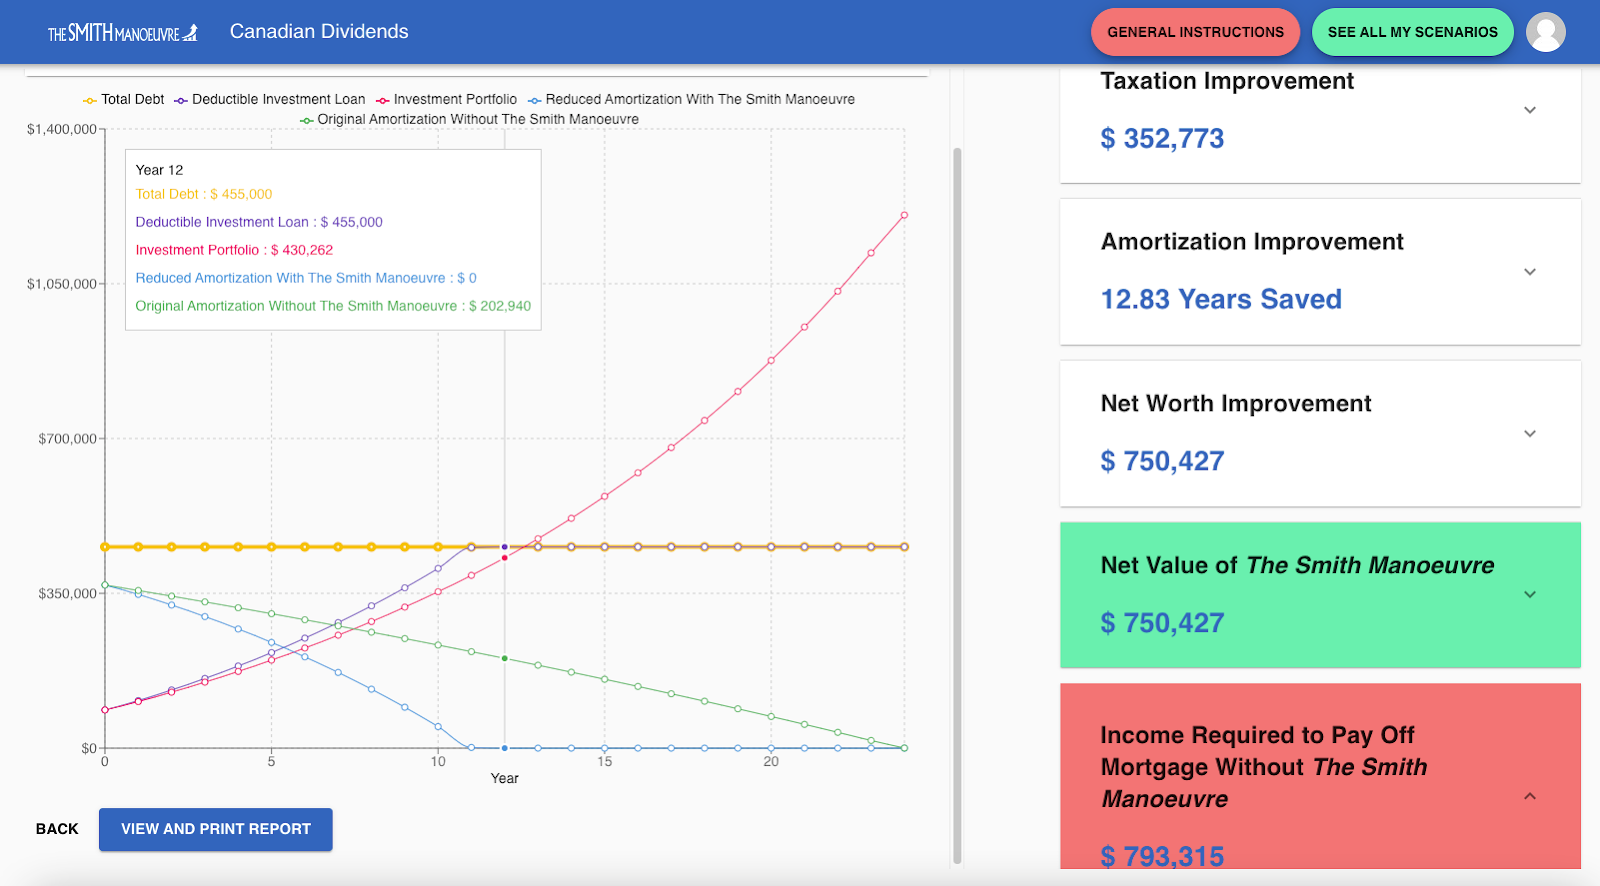
Task: Expand the Amortization Improvement card
Action: (1530, 272)
